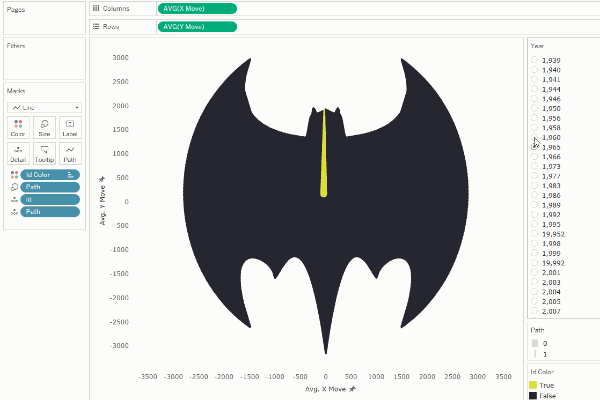Select year 2,003 radio button
The image size is (600, 400).
point(535,282)
